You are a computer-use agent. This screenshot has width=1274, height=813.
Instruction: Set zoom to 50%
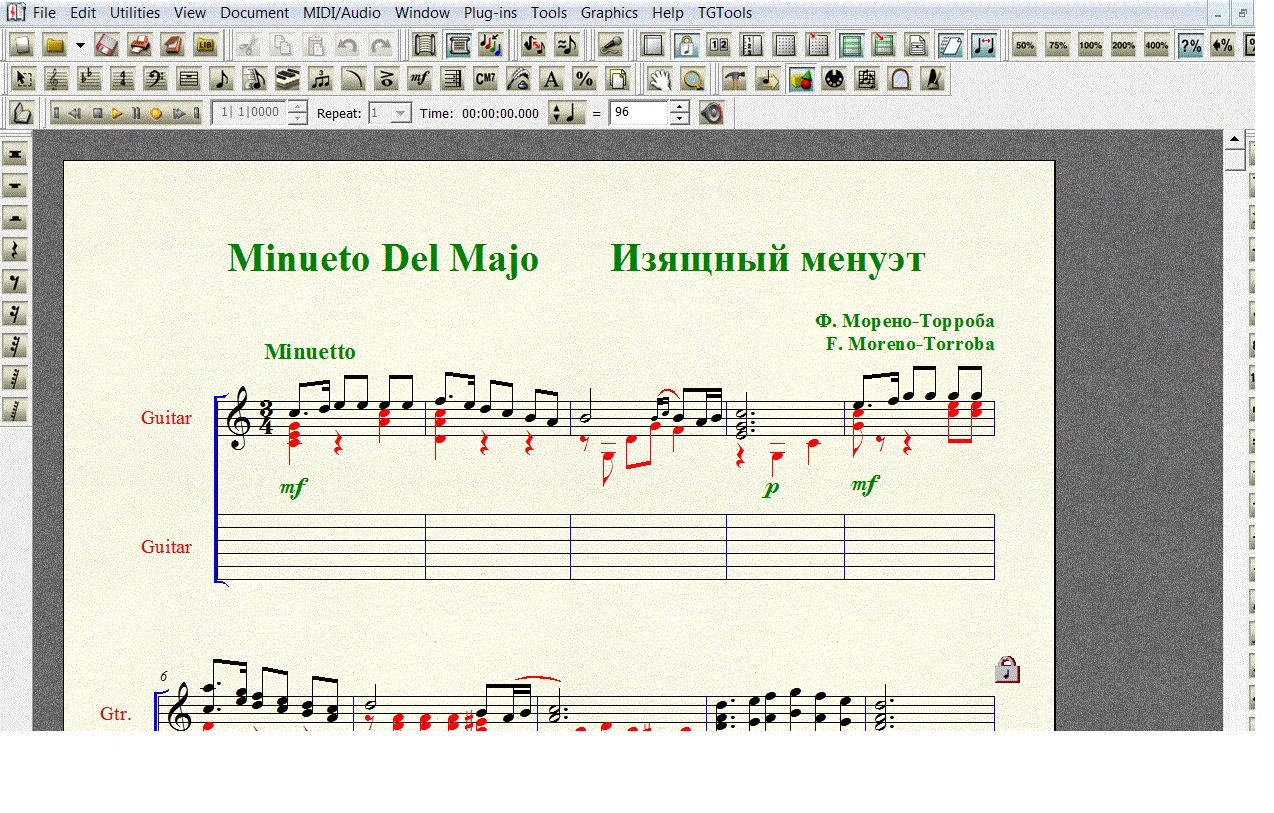[x=1025, y=45]
